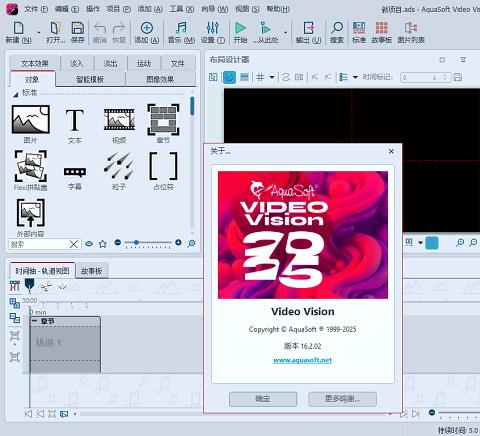Switch to the 智能模板 tab
The image size is (480, 436).
[90, 79]
